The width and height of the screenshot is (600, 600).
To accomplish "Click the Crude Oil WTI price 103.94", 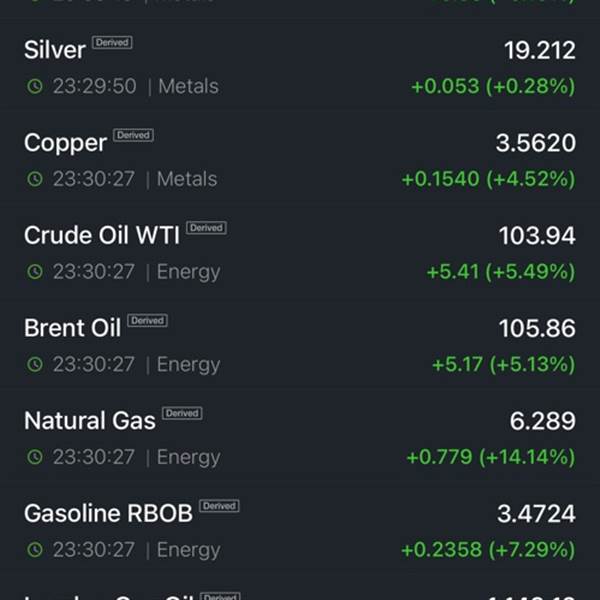I will (537, 235).
